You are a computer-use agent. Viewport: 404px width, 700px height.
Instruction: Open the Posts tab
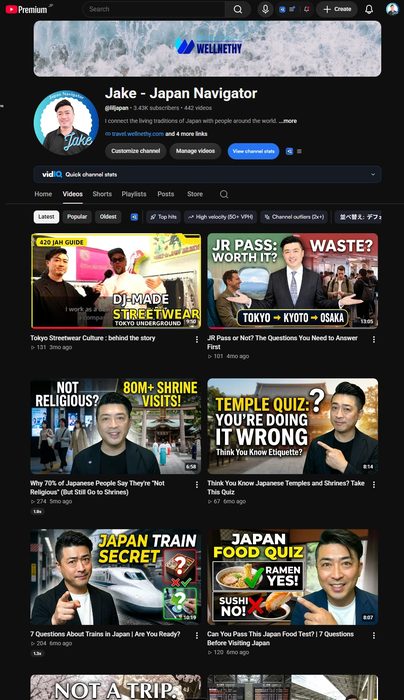click(x=166, y=194)
